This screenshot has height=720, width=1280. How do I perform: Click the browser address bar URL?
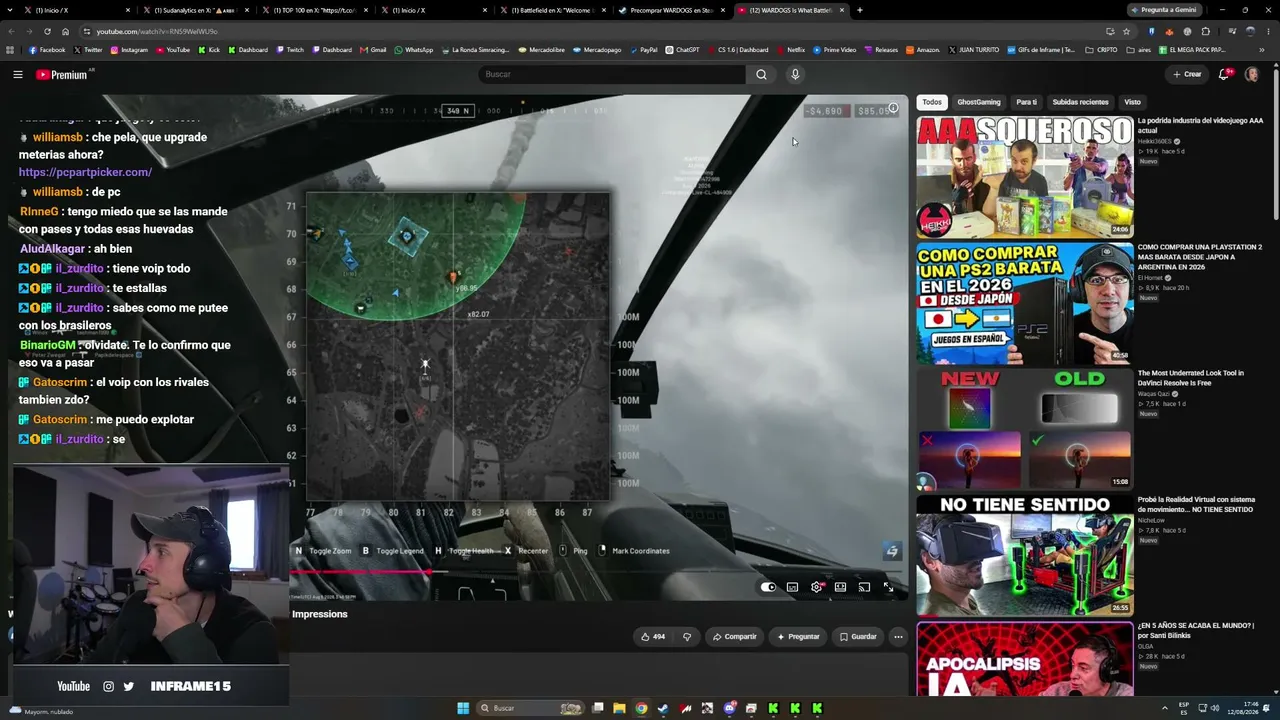pyautogui.click(x=157, y=31)
